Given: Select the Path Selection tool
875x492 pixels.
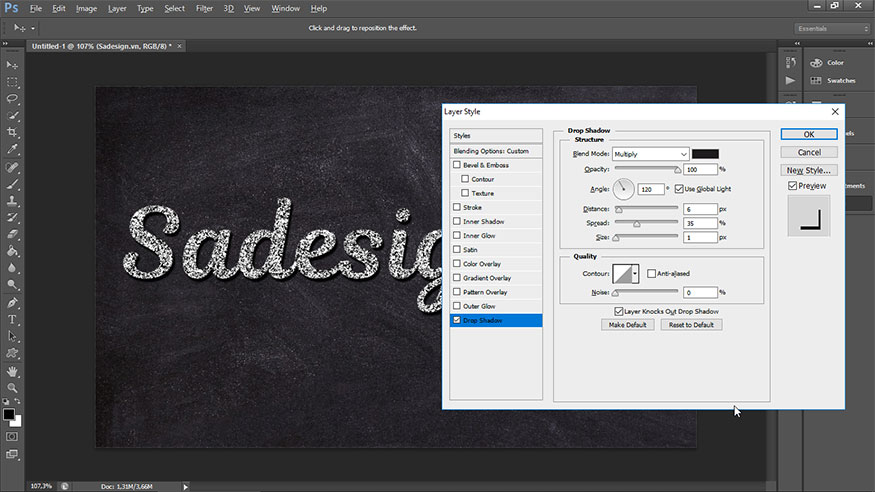Looking at the screenshot, I should click(x=12, y=336).
